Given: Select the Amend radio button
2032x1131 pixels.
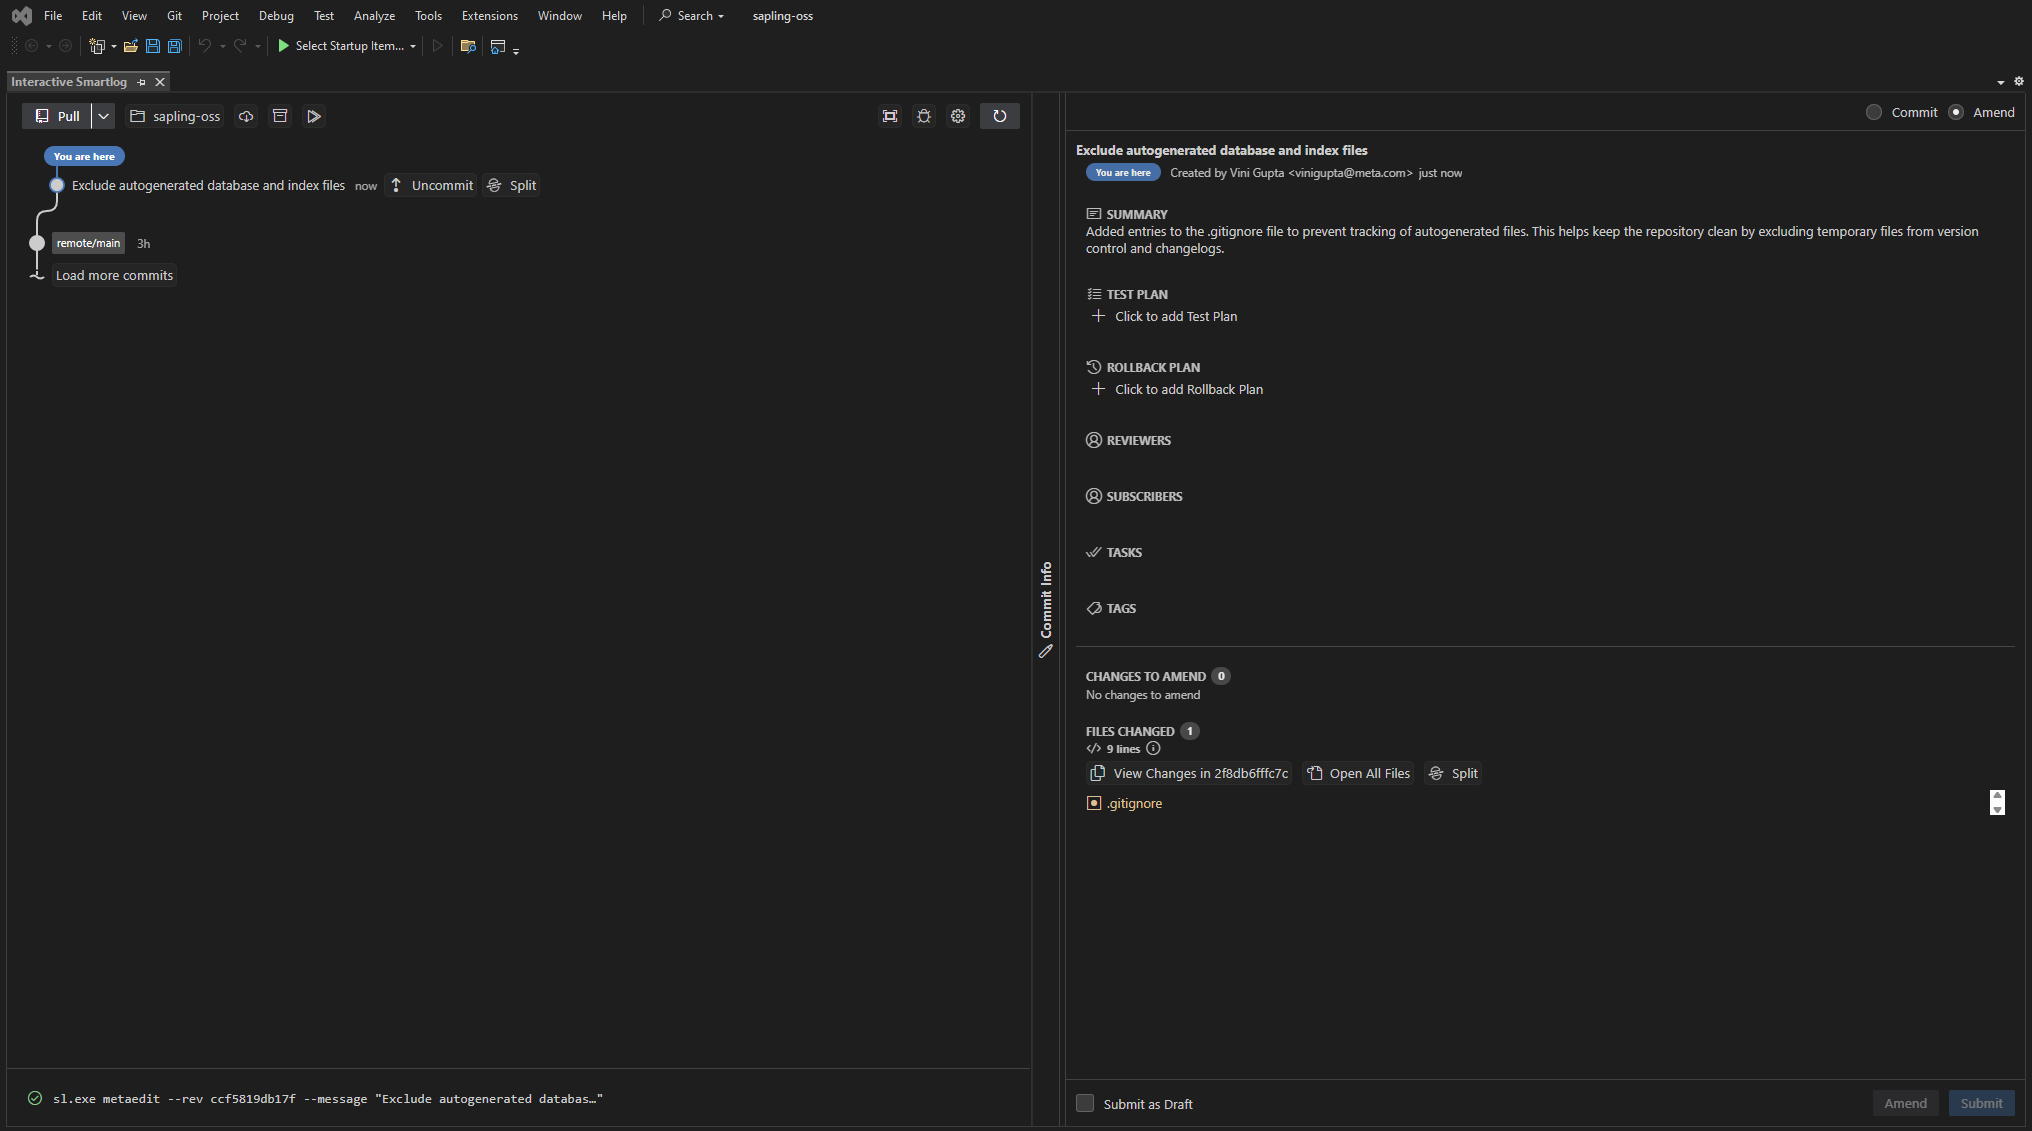Looking at the screenshot, I should pyautogui.click(x=1956, y=112).
